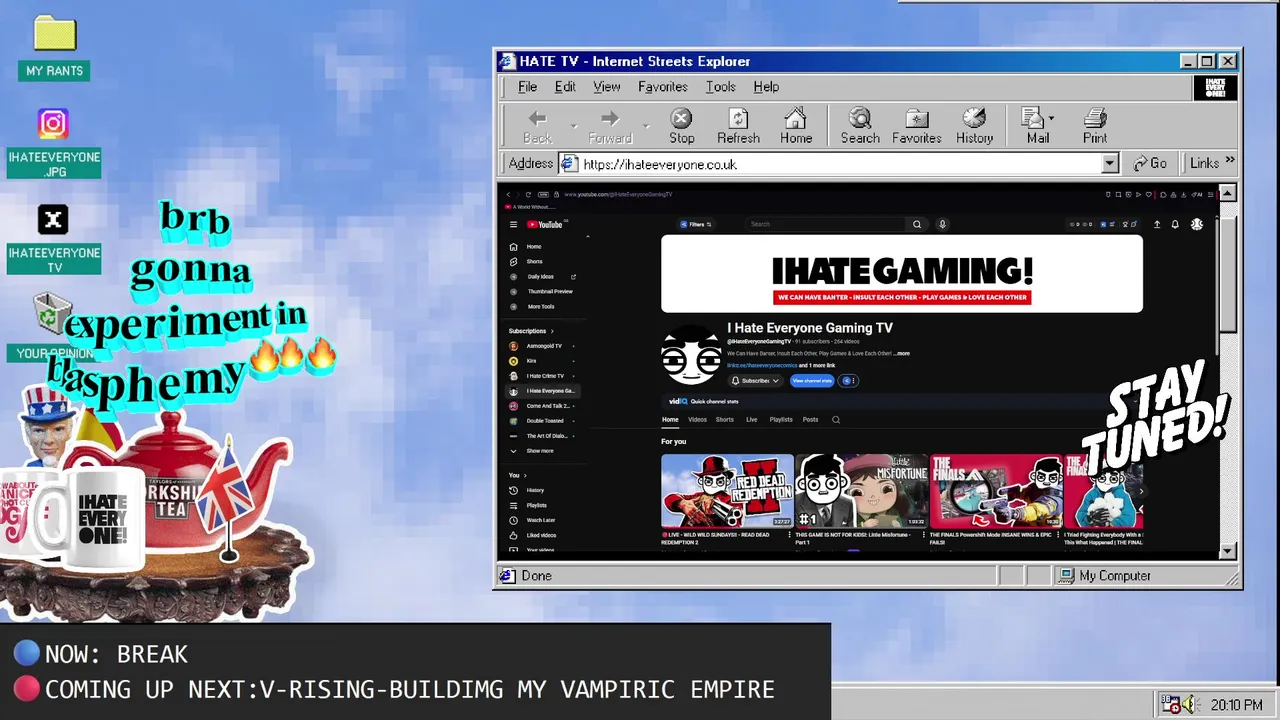
Task: Click the scrollbar down arrow
Action: (1227, 551)
